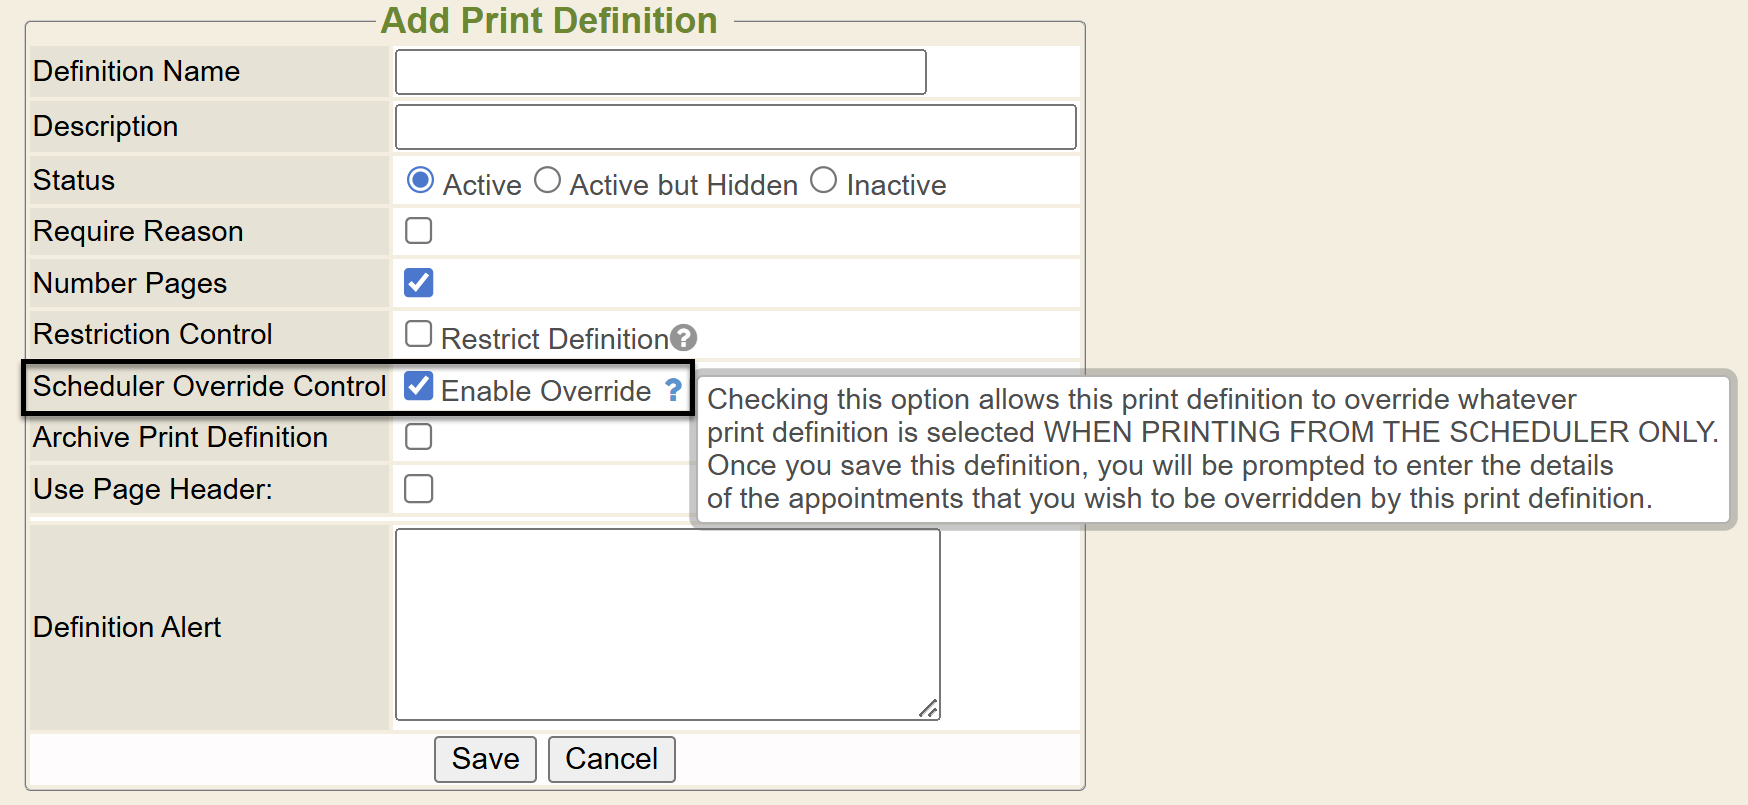This screenshot has width=1748, height=805.
Task: Focus the Description input field
Action: pos(735,127)
